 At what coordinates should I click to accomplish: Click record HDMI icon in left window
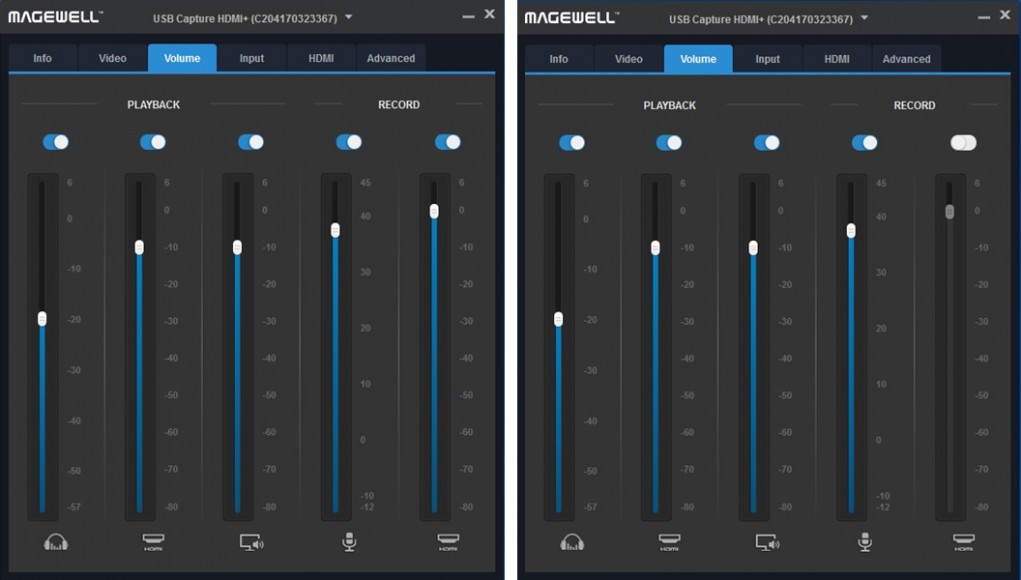(448, 542)
